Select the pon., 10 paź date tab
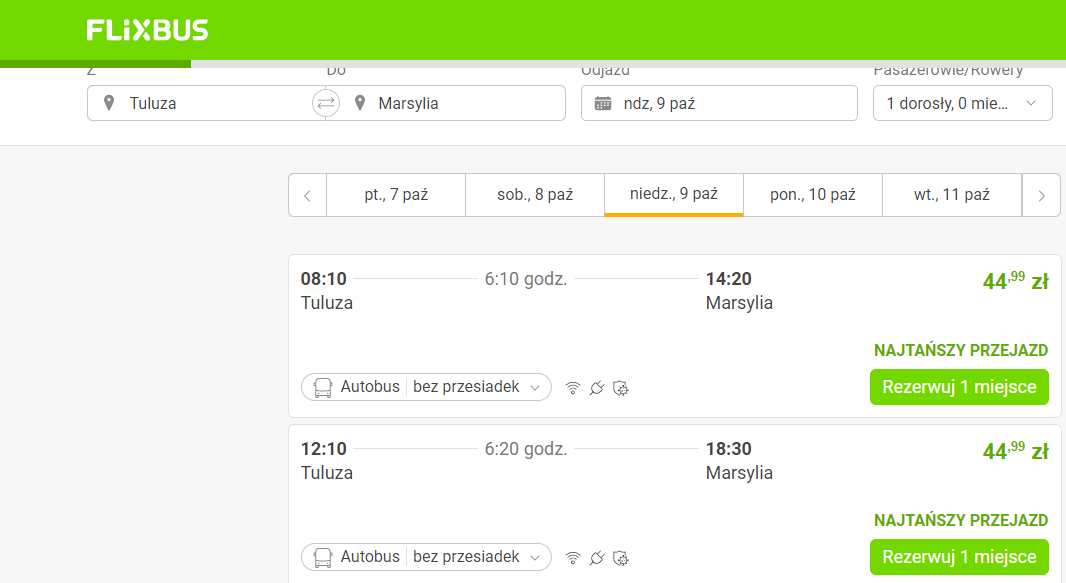 [x=812, y=195]
